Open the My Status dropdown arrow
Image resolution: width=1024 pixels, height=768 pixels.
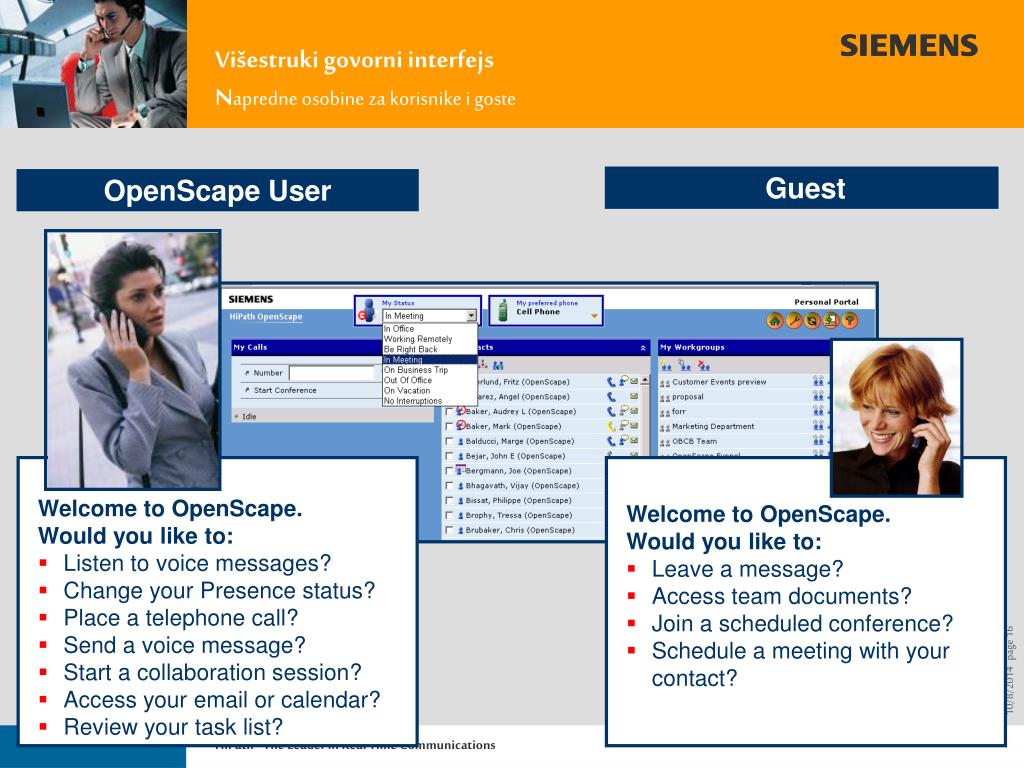click(471, 316)
